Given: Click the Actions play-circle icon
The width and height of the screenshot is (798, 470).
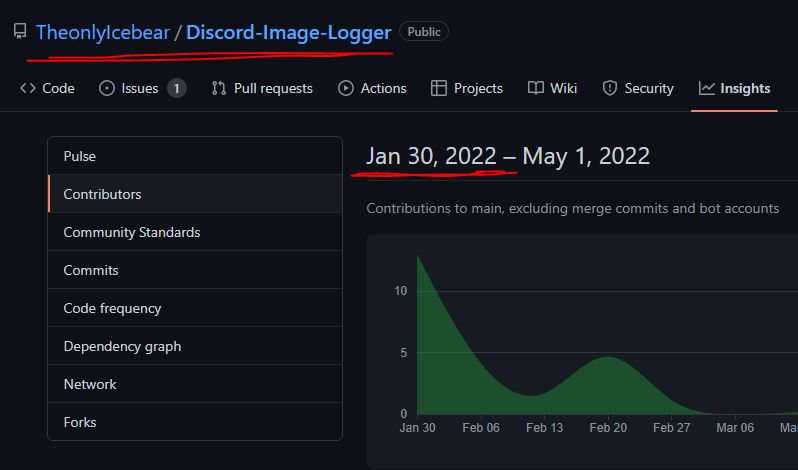Looking at the screenshot, I should [346, 88].
